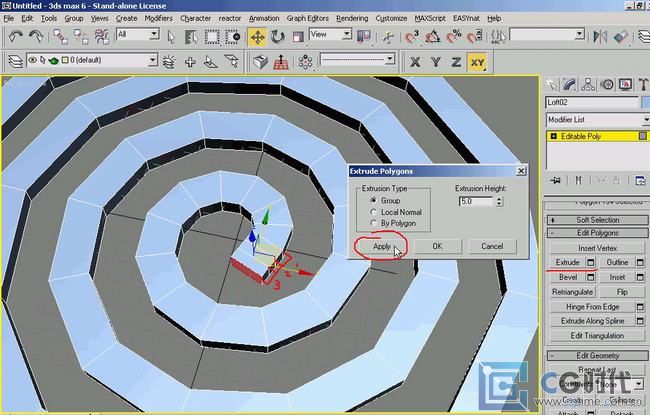Open the Display panel tab icon
This screenshot has width=650, height=415.
tap(625, 85)
